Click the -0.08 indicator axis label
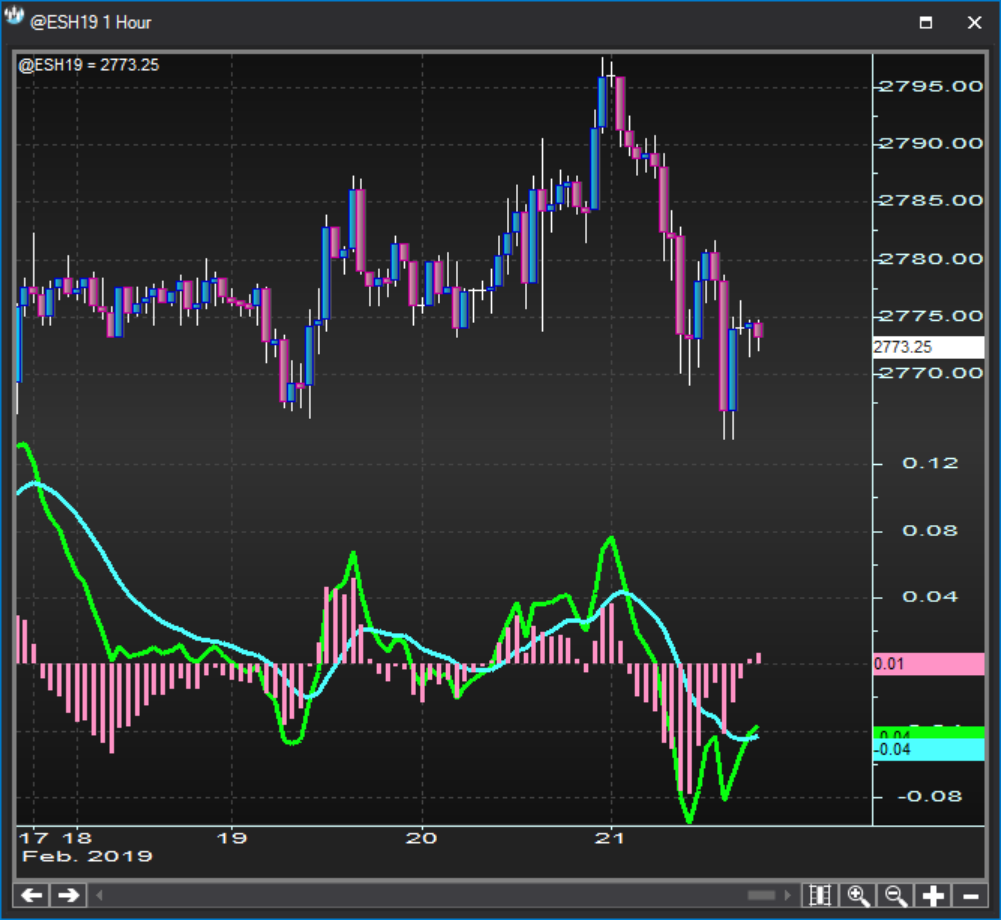Image resolution: width=1001 pixels, height=920 pixels. point(930,797)
